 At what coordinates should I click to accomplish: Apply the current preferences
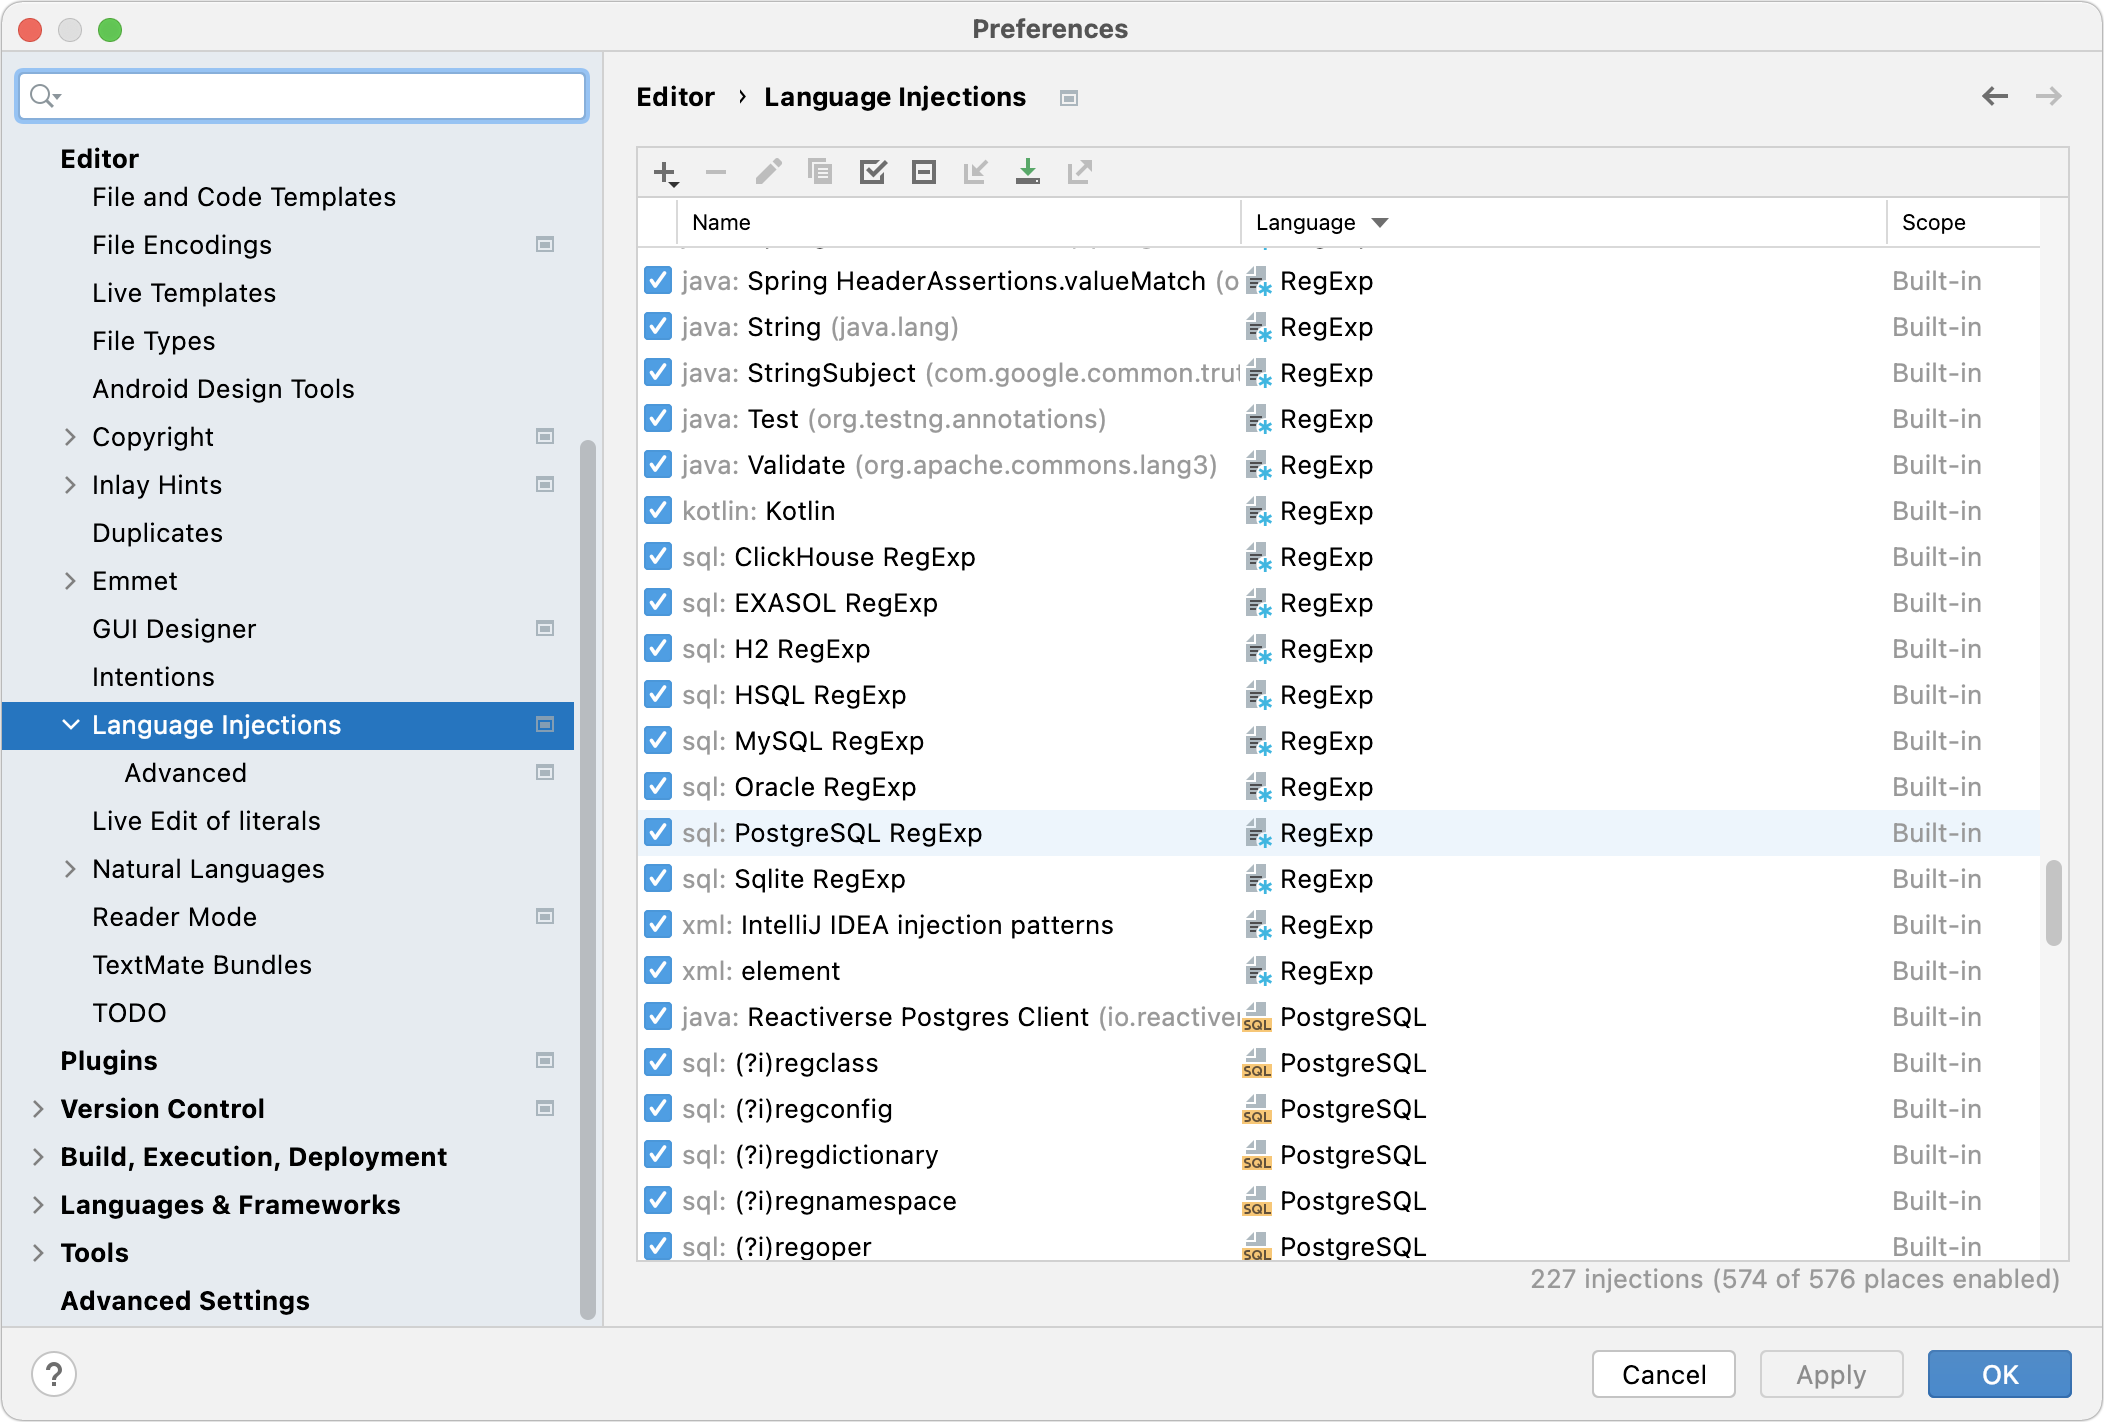pos(1830,1374)
